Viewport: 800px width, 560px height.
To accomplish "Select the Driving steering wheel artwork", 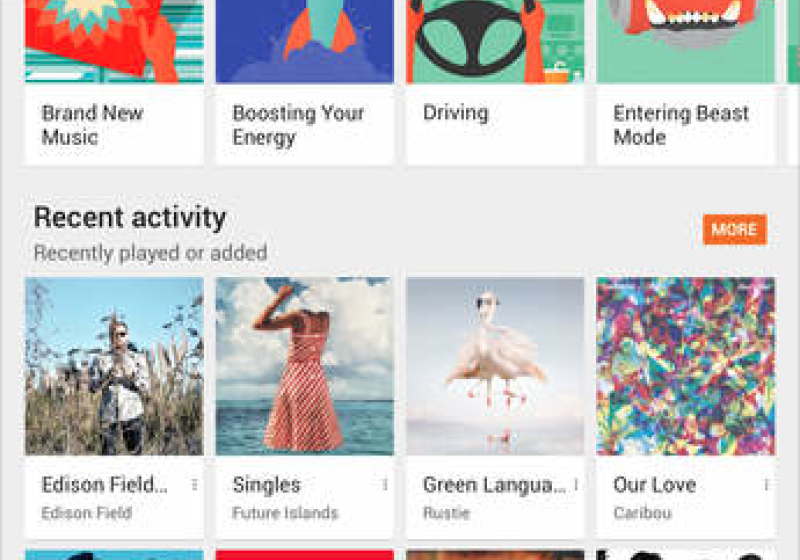I will pyautogui.click(x=495, y=42).
